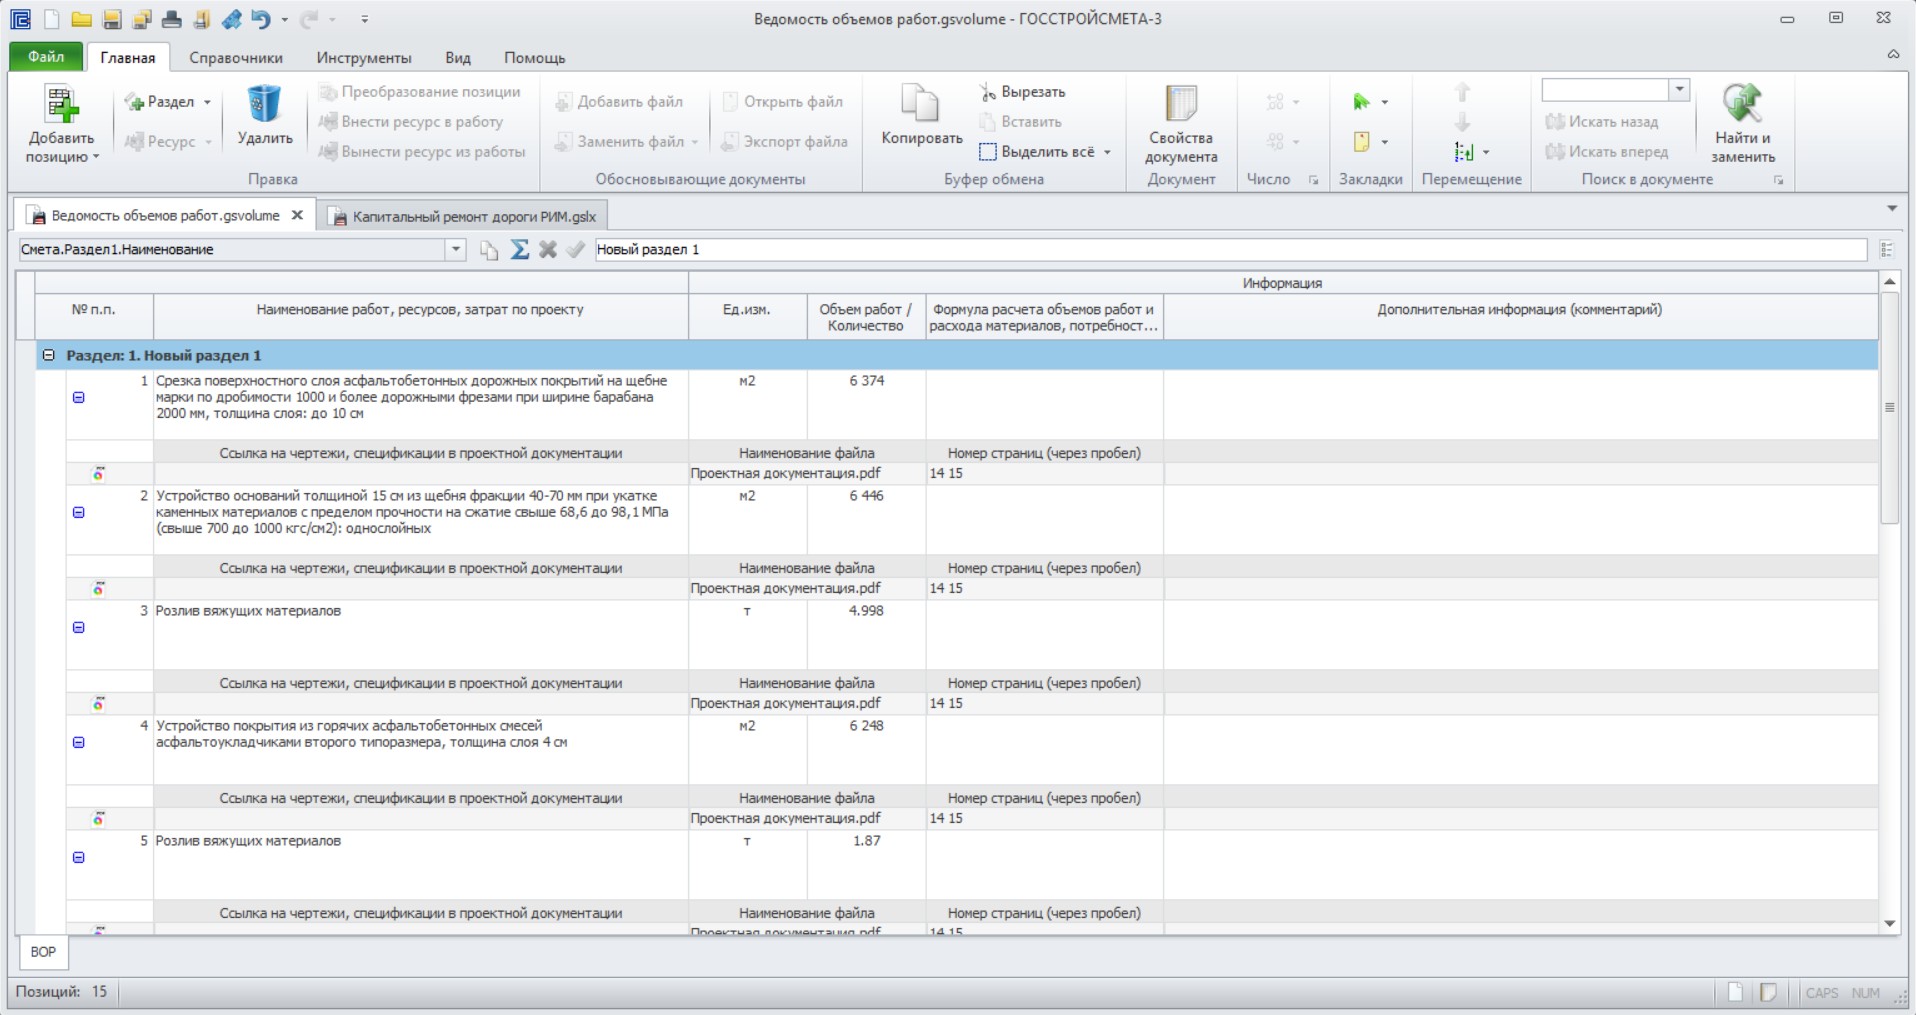
Task: Open the search text dropdown in Поиск
Action: [1680, 90]
